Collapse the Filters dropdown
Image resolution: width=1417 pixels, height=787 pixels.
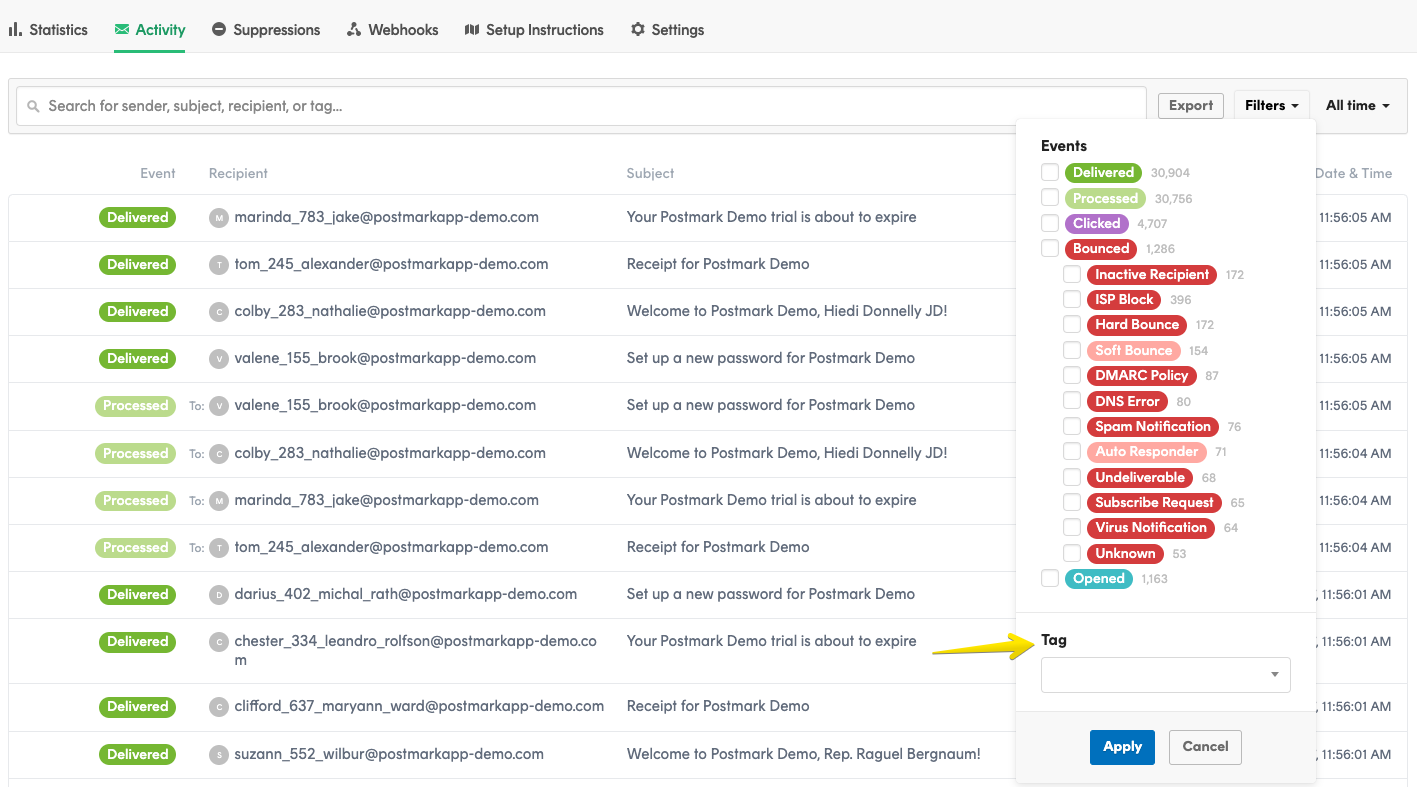tap(1271, 105)
